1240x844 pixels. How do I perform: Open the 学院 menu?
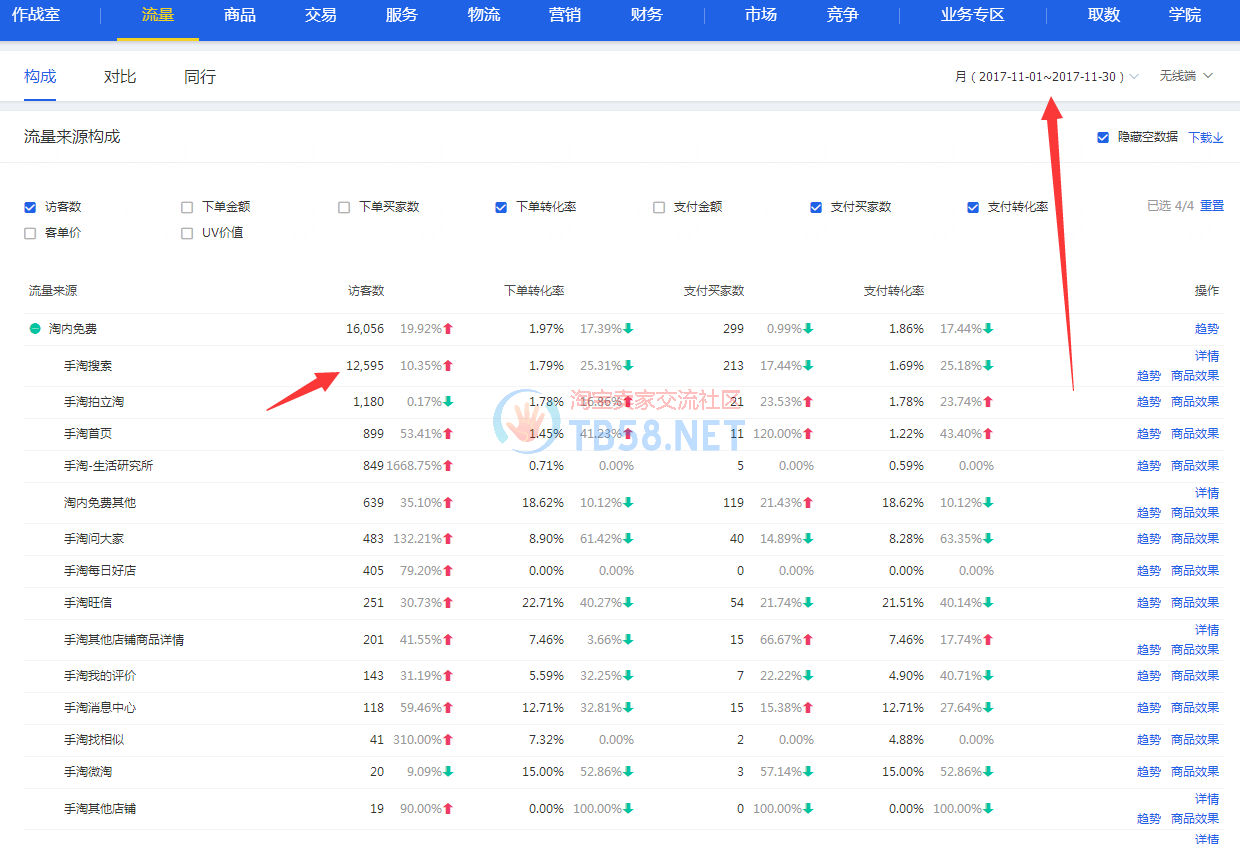[1185, 15]
